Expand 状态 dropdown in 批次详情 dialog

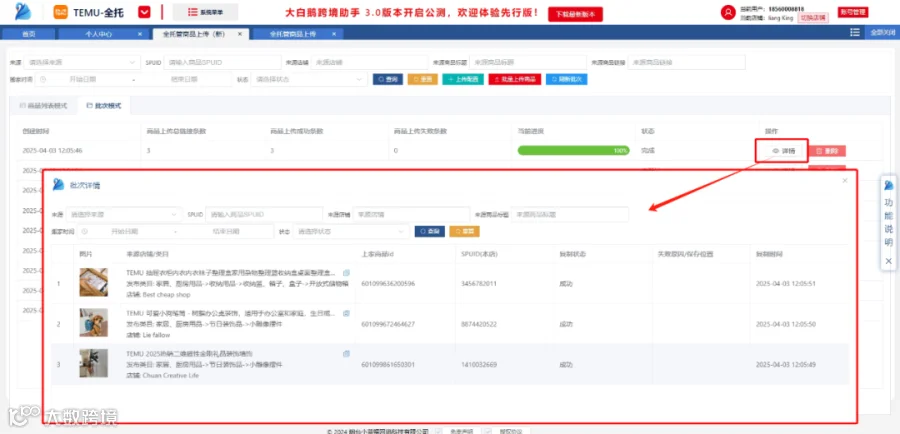coord(351,231)
